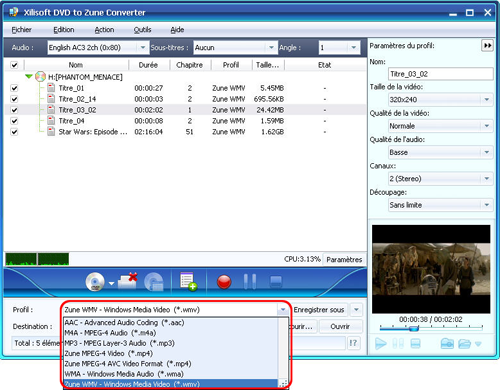This screenshot has height=390, width=500.
Task: Click the Paramètres button near CPU
Action: [344, 259]
